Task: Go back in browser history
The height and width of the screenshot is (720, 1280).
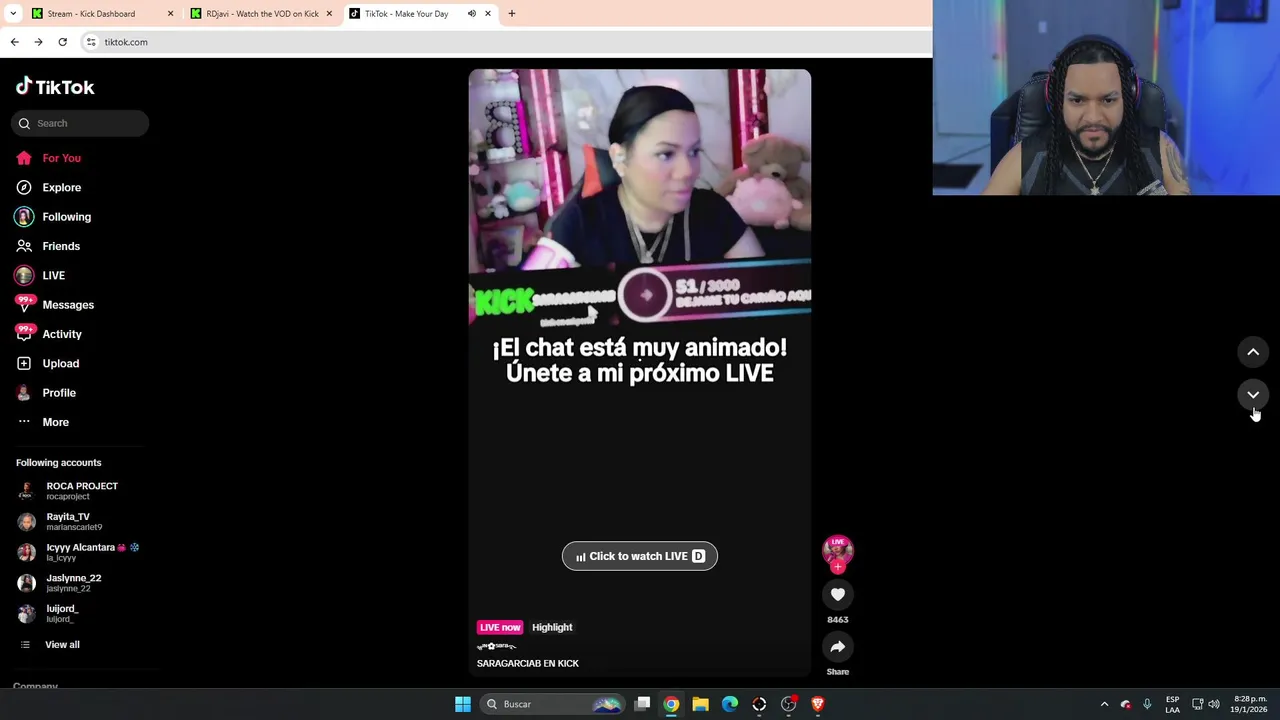Action: coord(14,42)
